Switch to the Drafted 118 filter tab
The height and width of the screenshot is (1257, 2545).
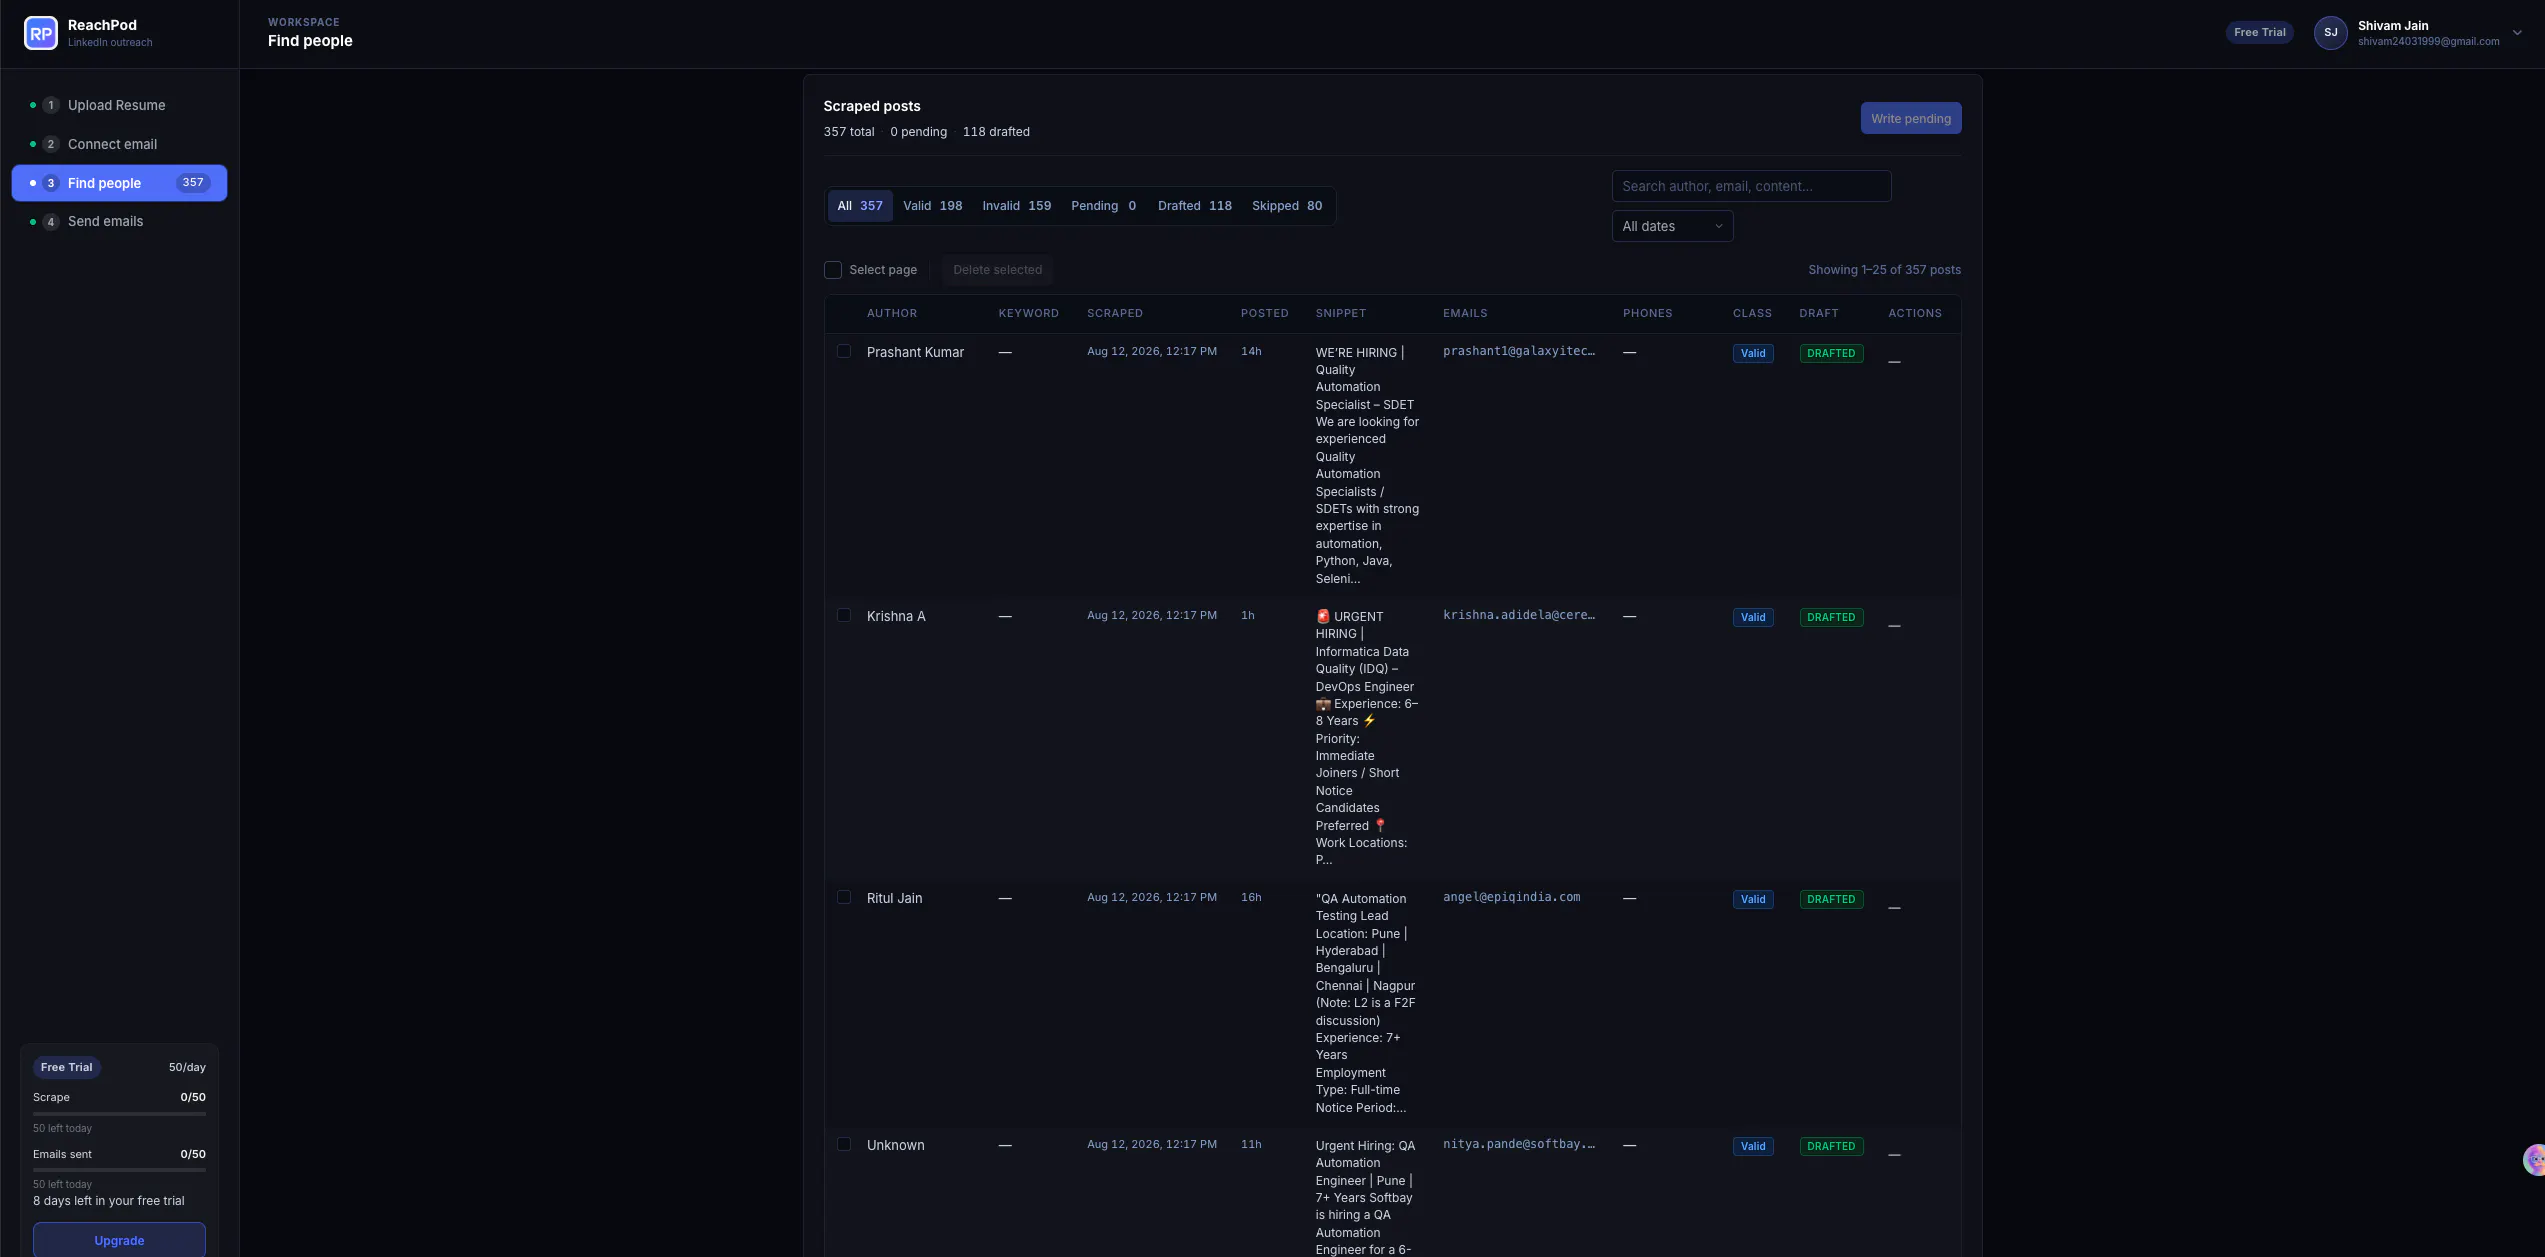[1194, 206]
